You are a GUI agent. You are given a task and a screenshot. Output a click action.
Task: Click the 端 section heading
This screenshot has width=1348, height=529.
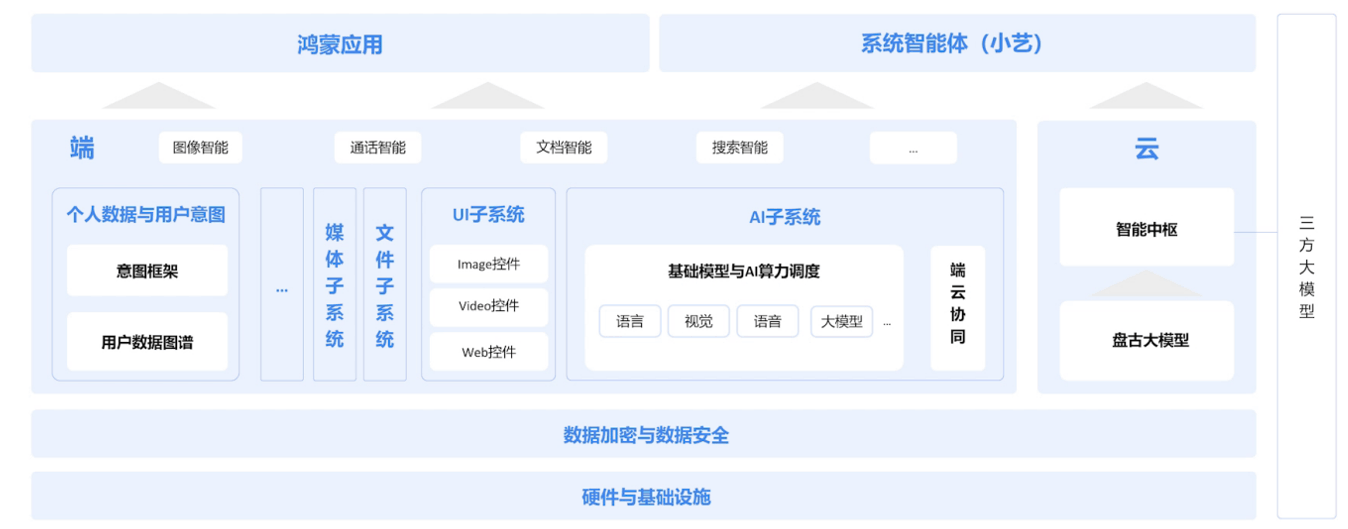coord(82,148)
